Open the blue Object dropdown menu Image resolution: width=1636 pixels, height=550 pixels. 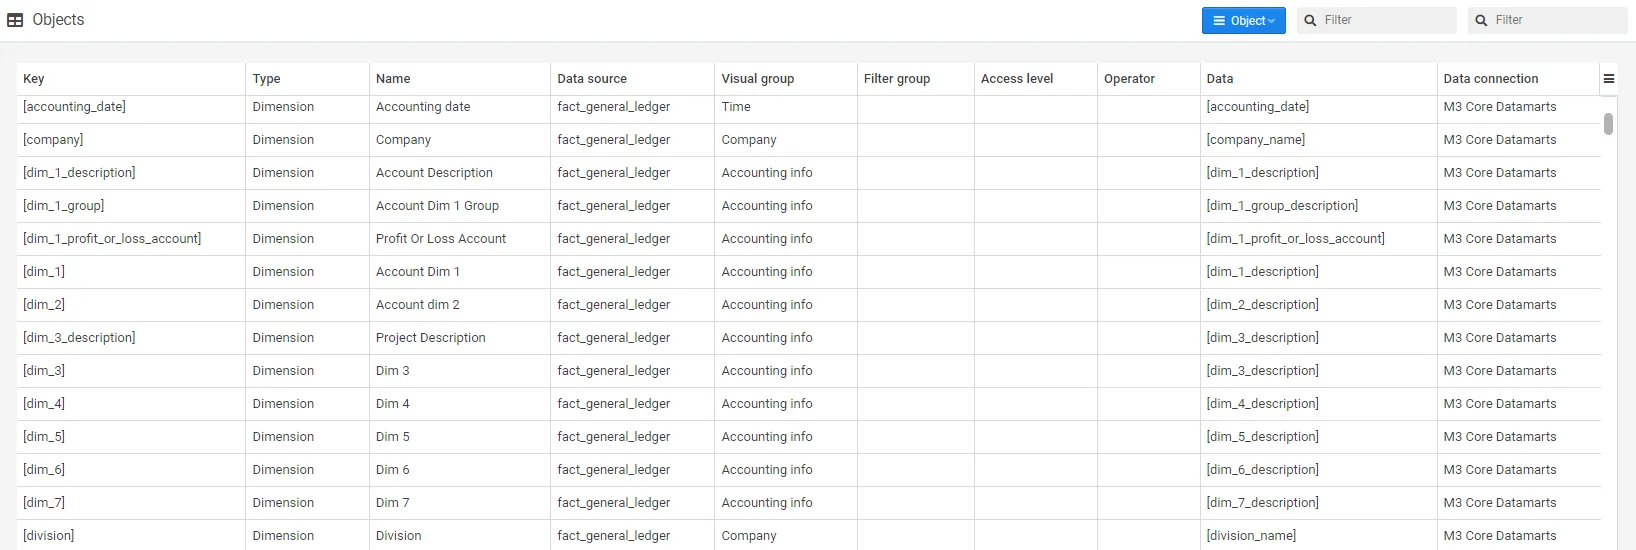tap(1243, 20)
